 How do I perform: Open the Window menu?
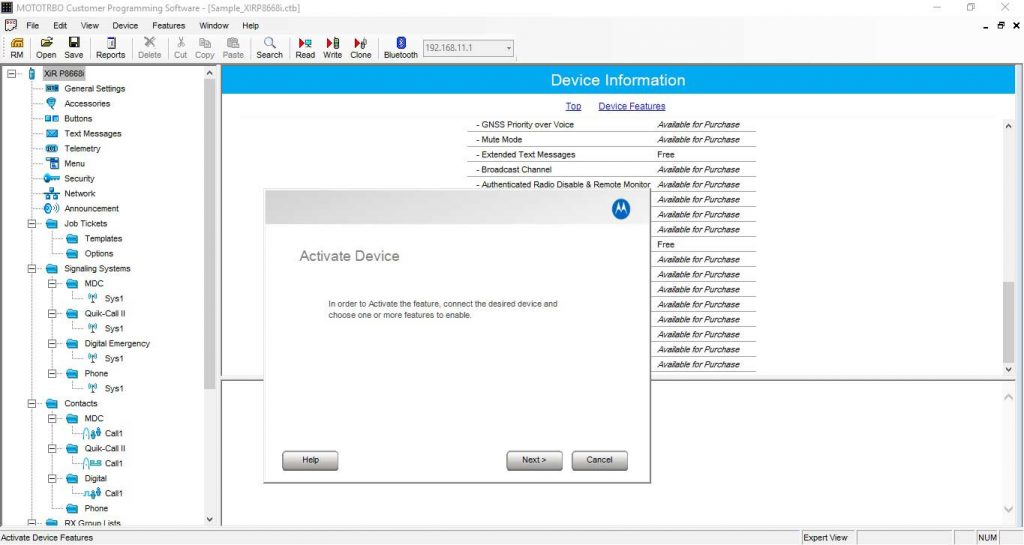214,26
